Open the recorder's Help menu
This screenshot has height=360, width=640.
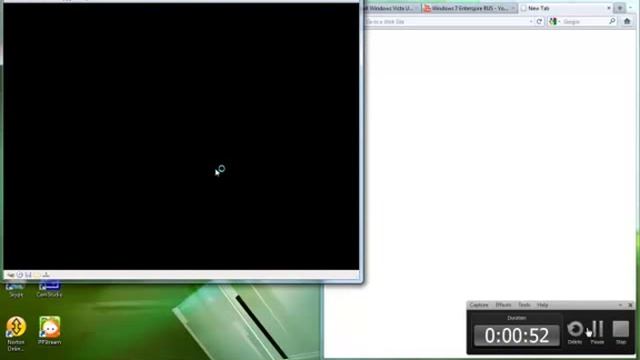pos(542,305)
